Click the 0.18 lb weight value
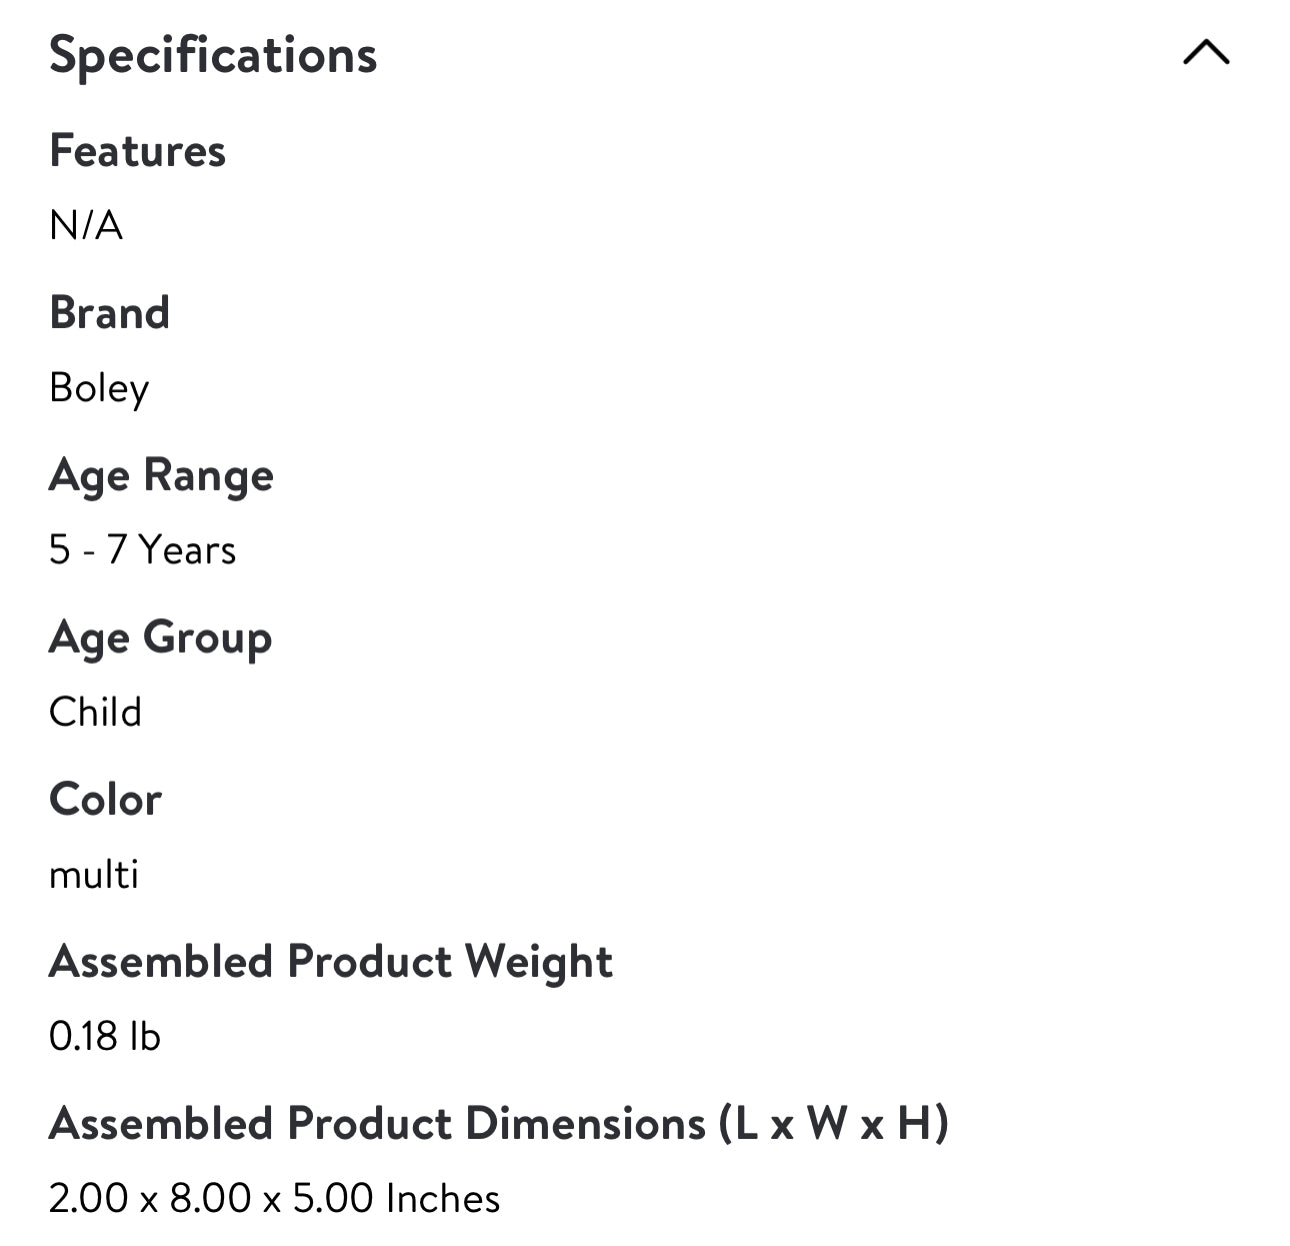This screenshot has width=1290, height=1246. (104, 1036)
